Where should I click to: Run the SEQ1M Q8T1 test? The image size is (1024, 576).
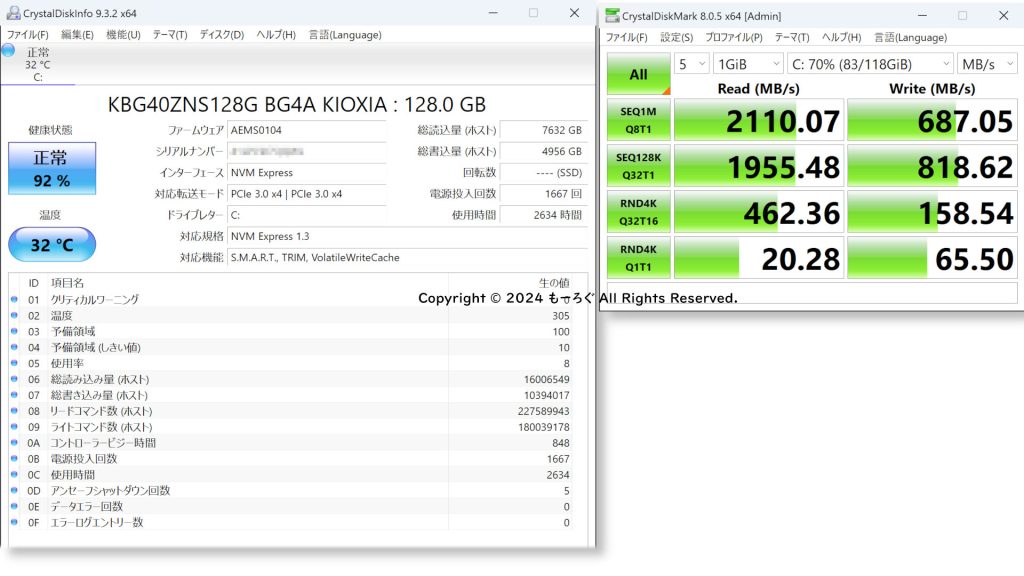[x=639, y=120]
